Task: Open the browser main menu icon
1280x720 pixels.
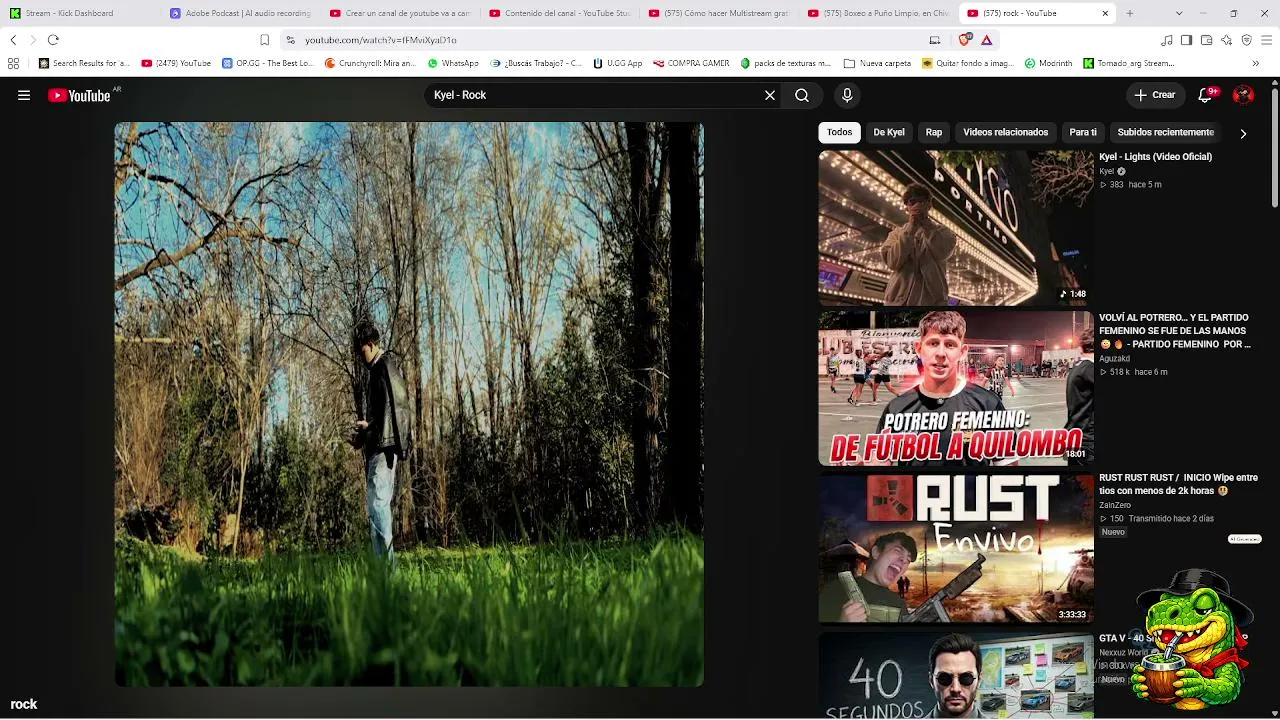Action: (1266, 40)
